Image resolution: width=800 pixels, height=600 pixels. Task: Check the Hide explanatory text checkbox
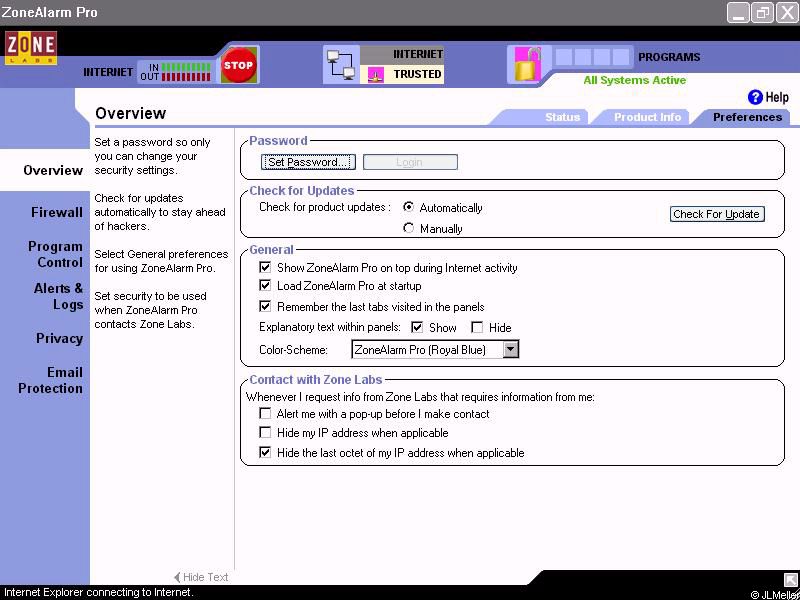point(477,327)
